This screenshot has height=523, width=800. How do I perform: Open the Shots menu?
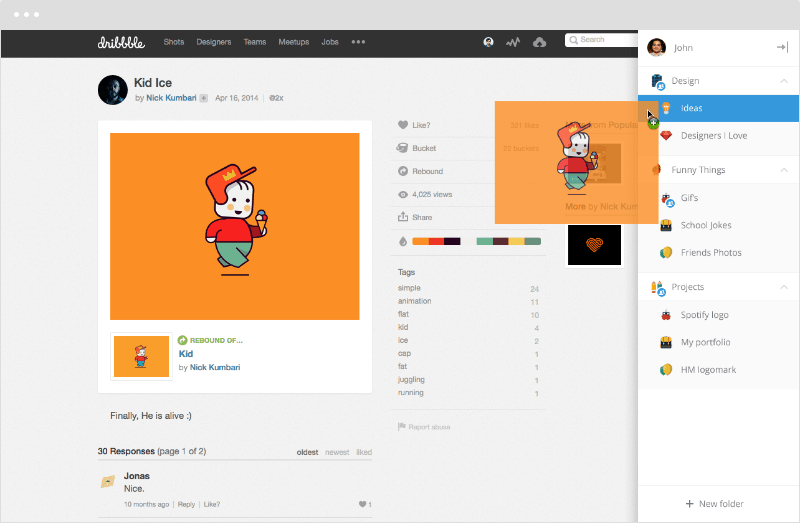pyautogui.click(x=173, y=42)
